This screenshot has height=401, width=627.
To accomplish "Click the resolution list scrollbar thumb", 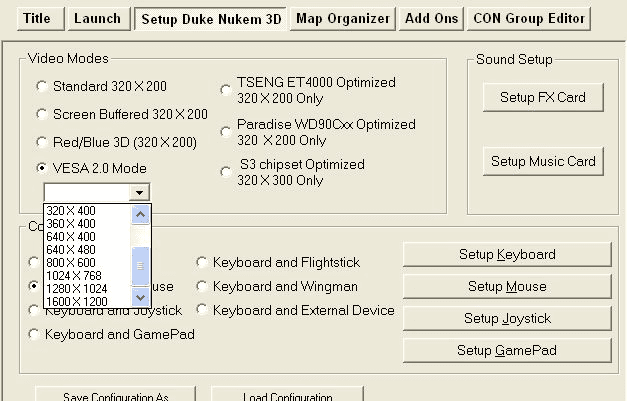I will pos(140,266).
